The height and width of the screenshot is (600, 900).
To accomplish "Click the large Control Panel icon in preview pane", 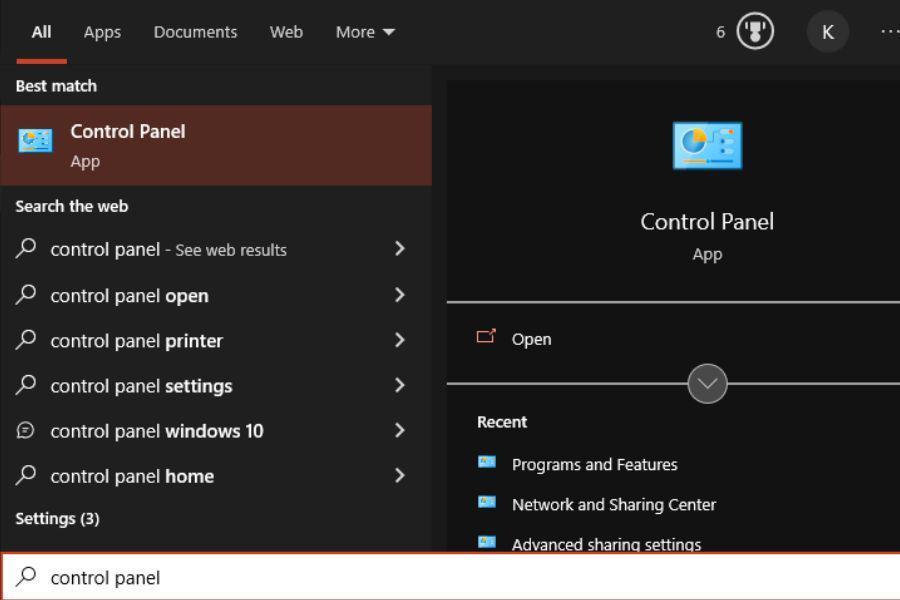I will pyautogui.click(x=707, y=145).
